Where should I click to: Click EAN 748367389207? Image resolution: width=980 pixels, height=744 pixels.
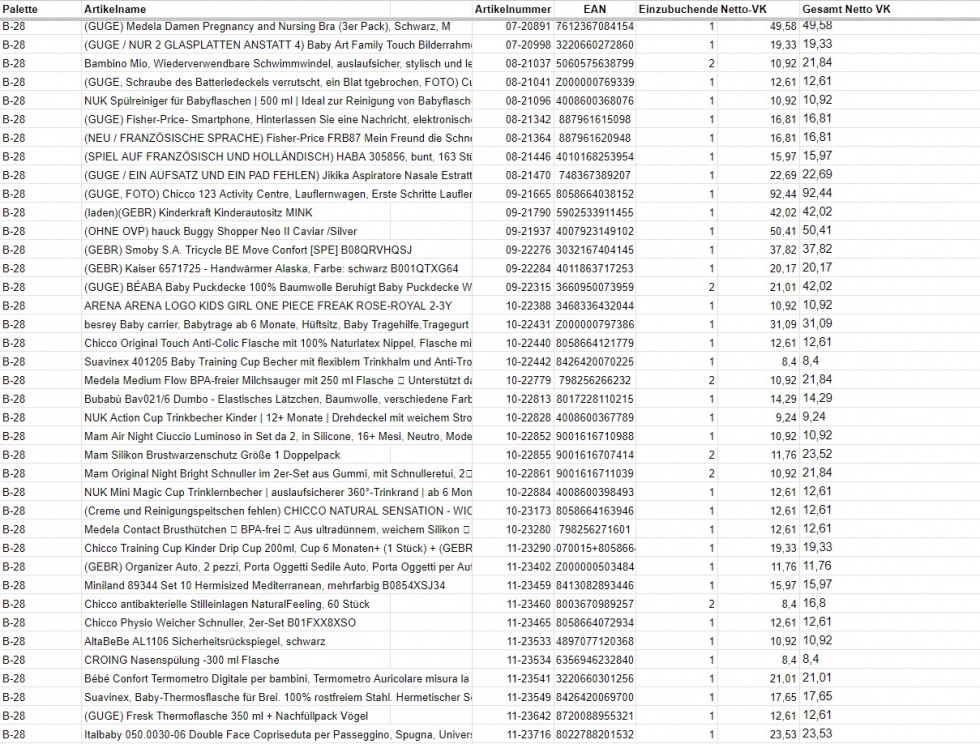click(x=595, y=176)
